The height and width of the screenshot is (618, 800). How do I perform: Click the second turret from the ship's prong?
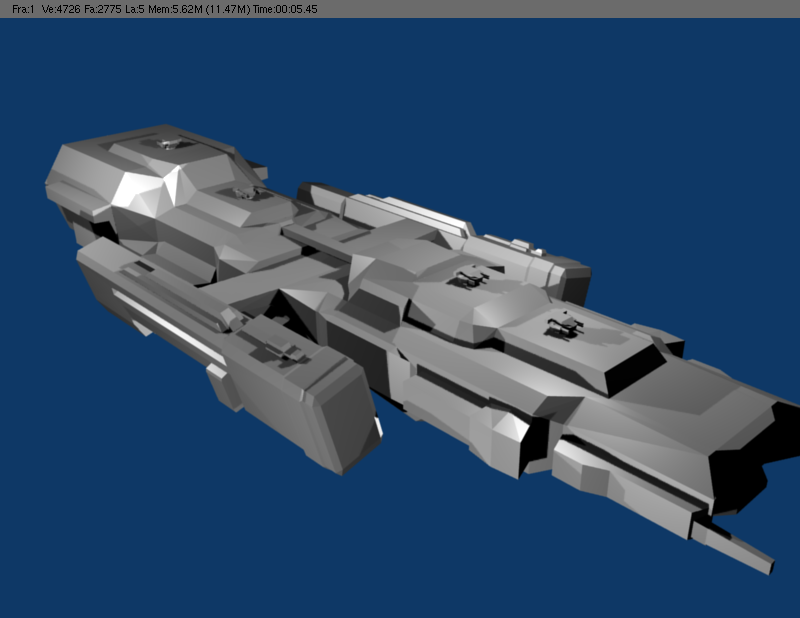coord(467,277)
